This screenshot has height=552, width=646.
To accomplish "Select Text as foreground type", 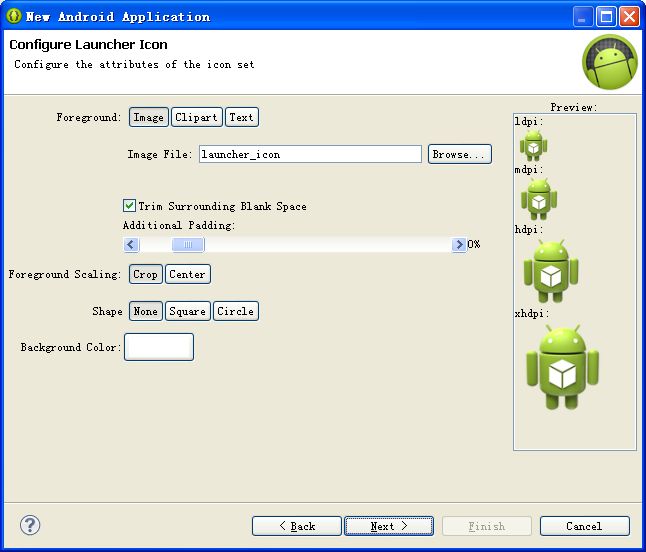I will click(241, 117).
